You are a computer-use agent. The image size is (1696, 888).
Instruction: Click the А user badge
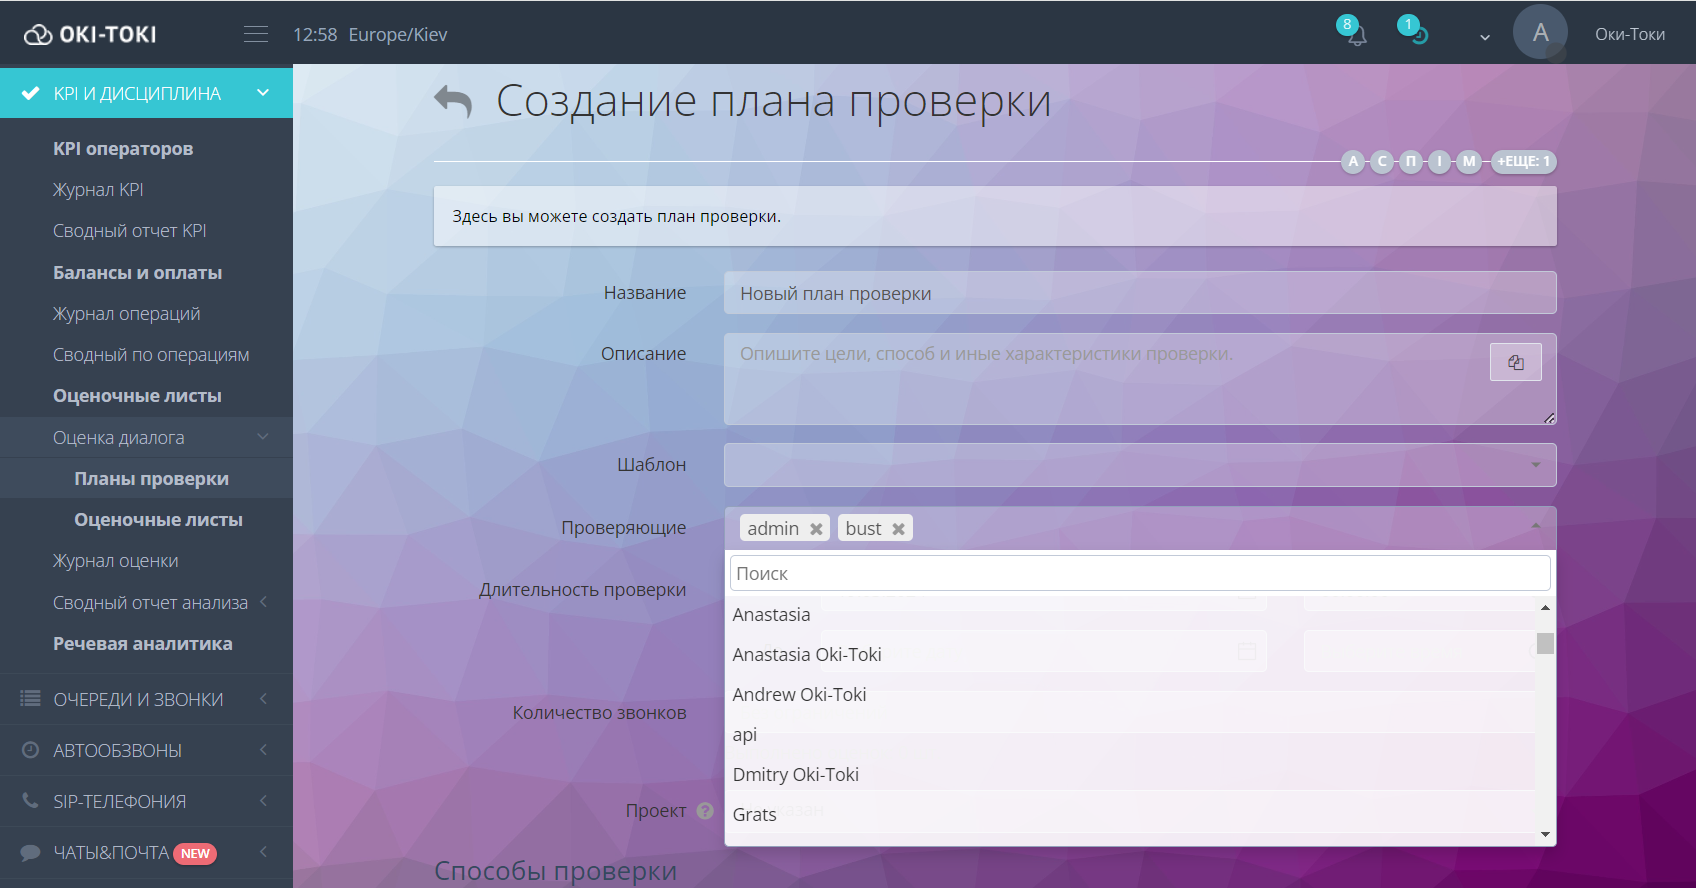(x=1353, y=161)
